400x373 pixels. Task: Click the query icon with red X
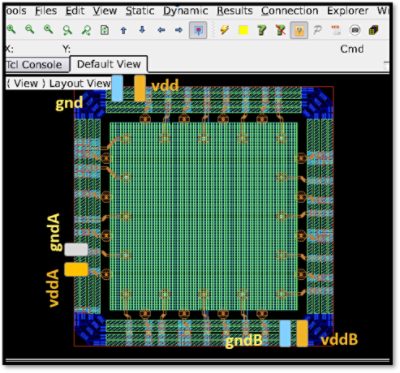point(281,31)
